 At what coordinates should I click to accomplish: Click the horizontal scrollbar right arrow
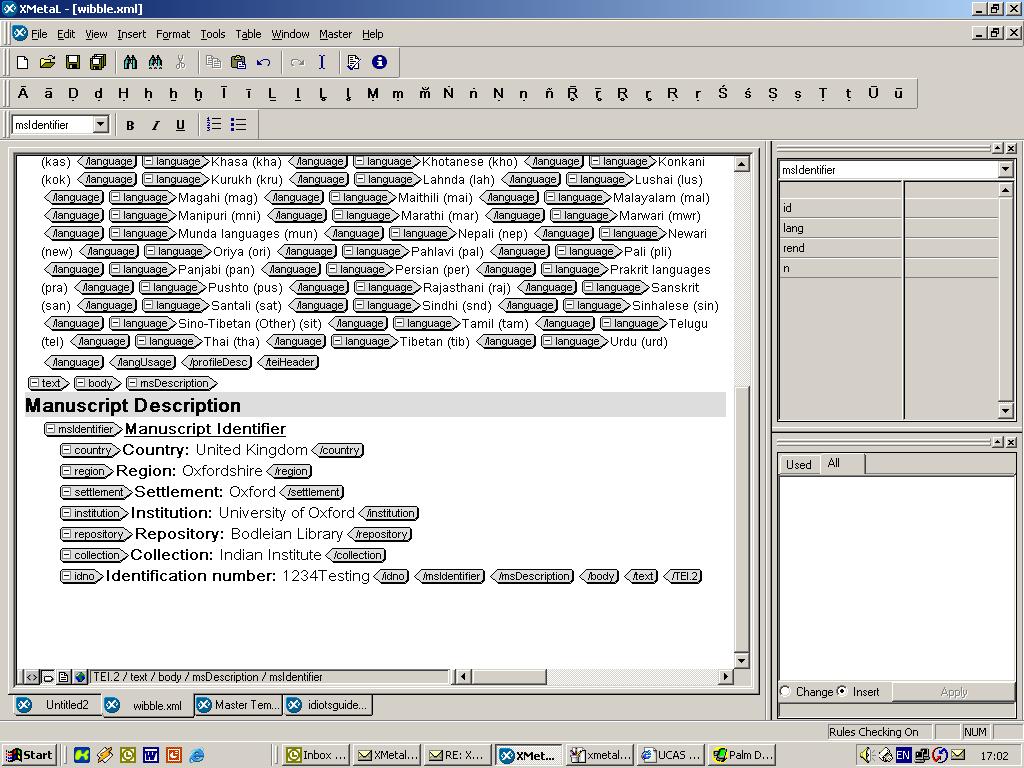pyautogui.click(x=725, y=677)
